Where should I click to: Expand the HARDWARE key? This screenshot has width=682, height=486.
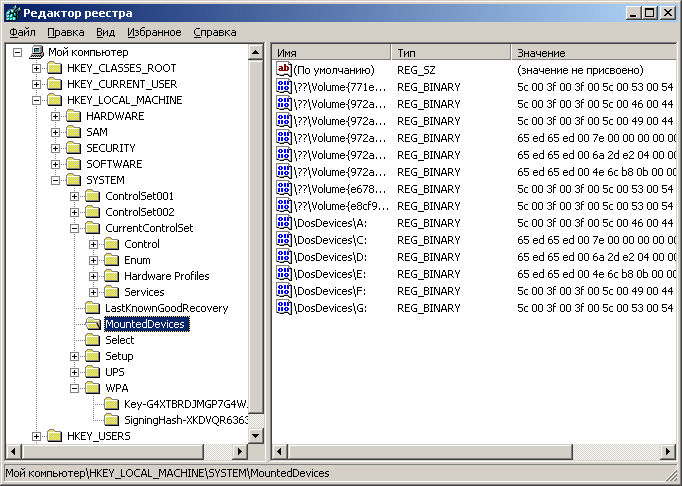pyautogui.click(x=56, y=116)
